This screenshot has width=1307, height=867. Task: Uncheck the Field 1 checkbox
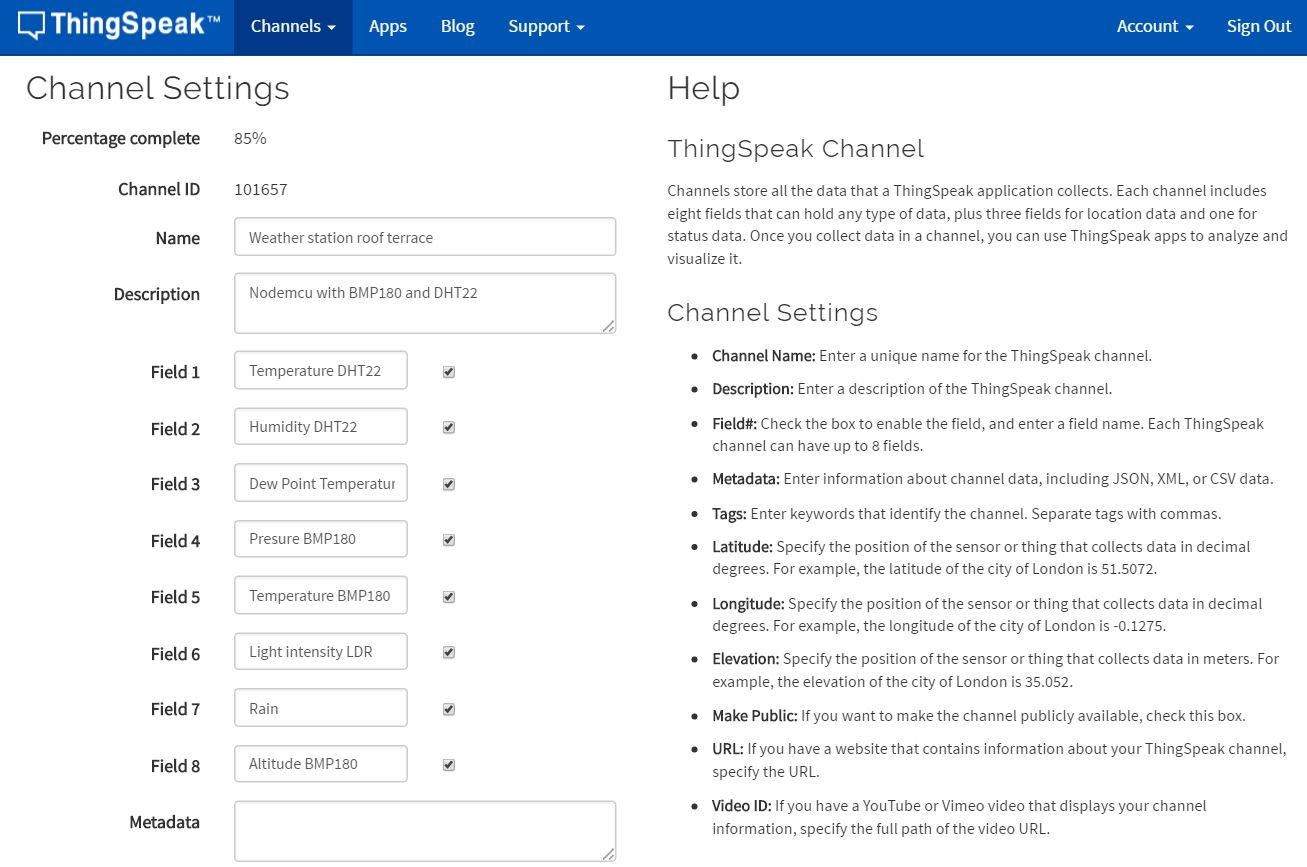click(x=449, y=371)
